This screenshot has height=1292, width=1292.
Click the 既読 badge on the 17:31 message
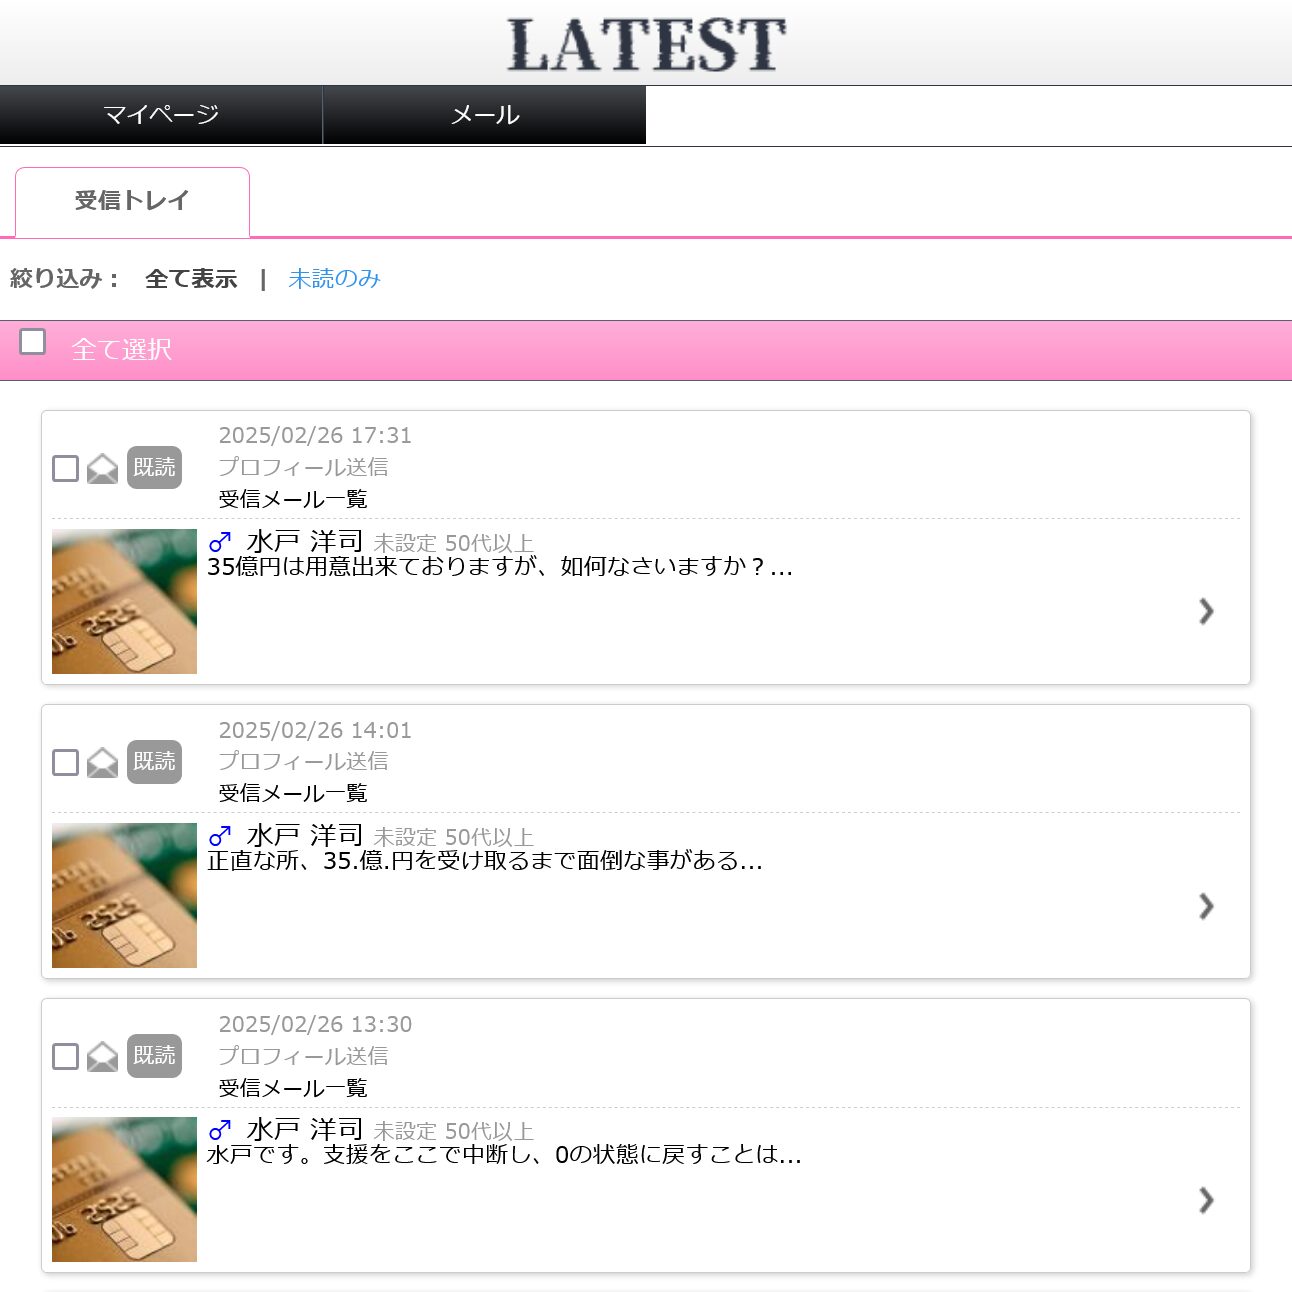[154, 467]
